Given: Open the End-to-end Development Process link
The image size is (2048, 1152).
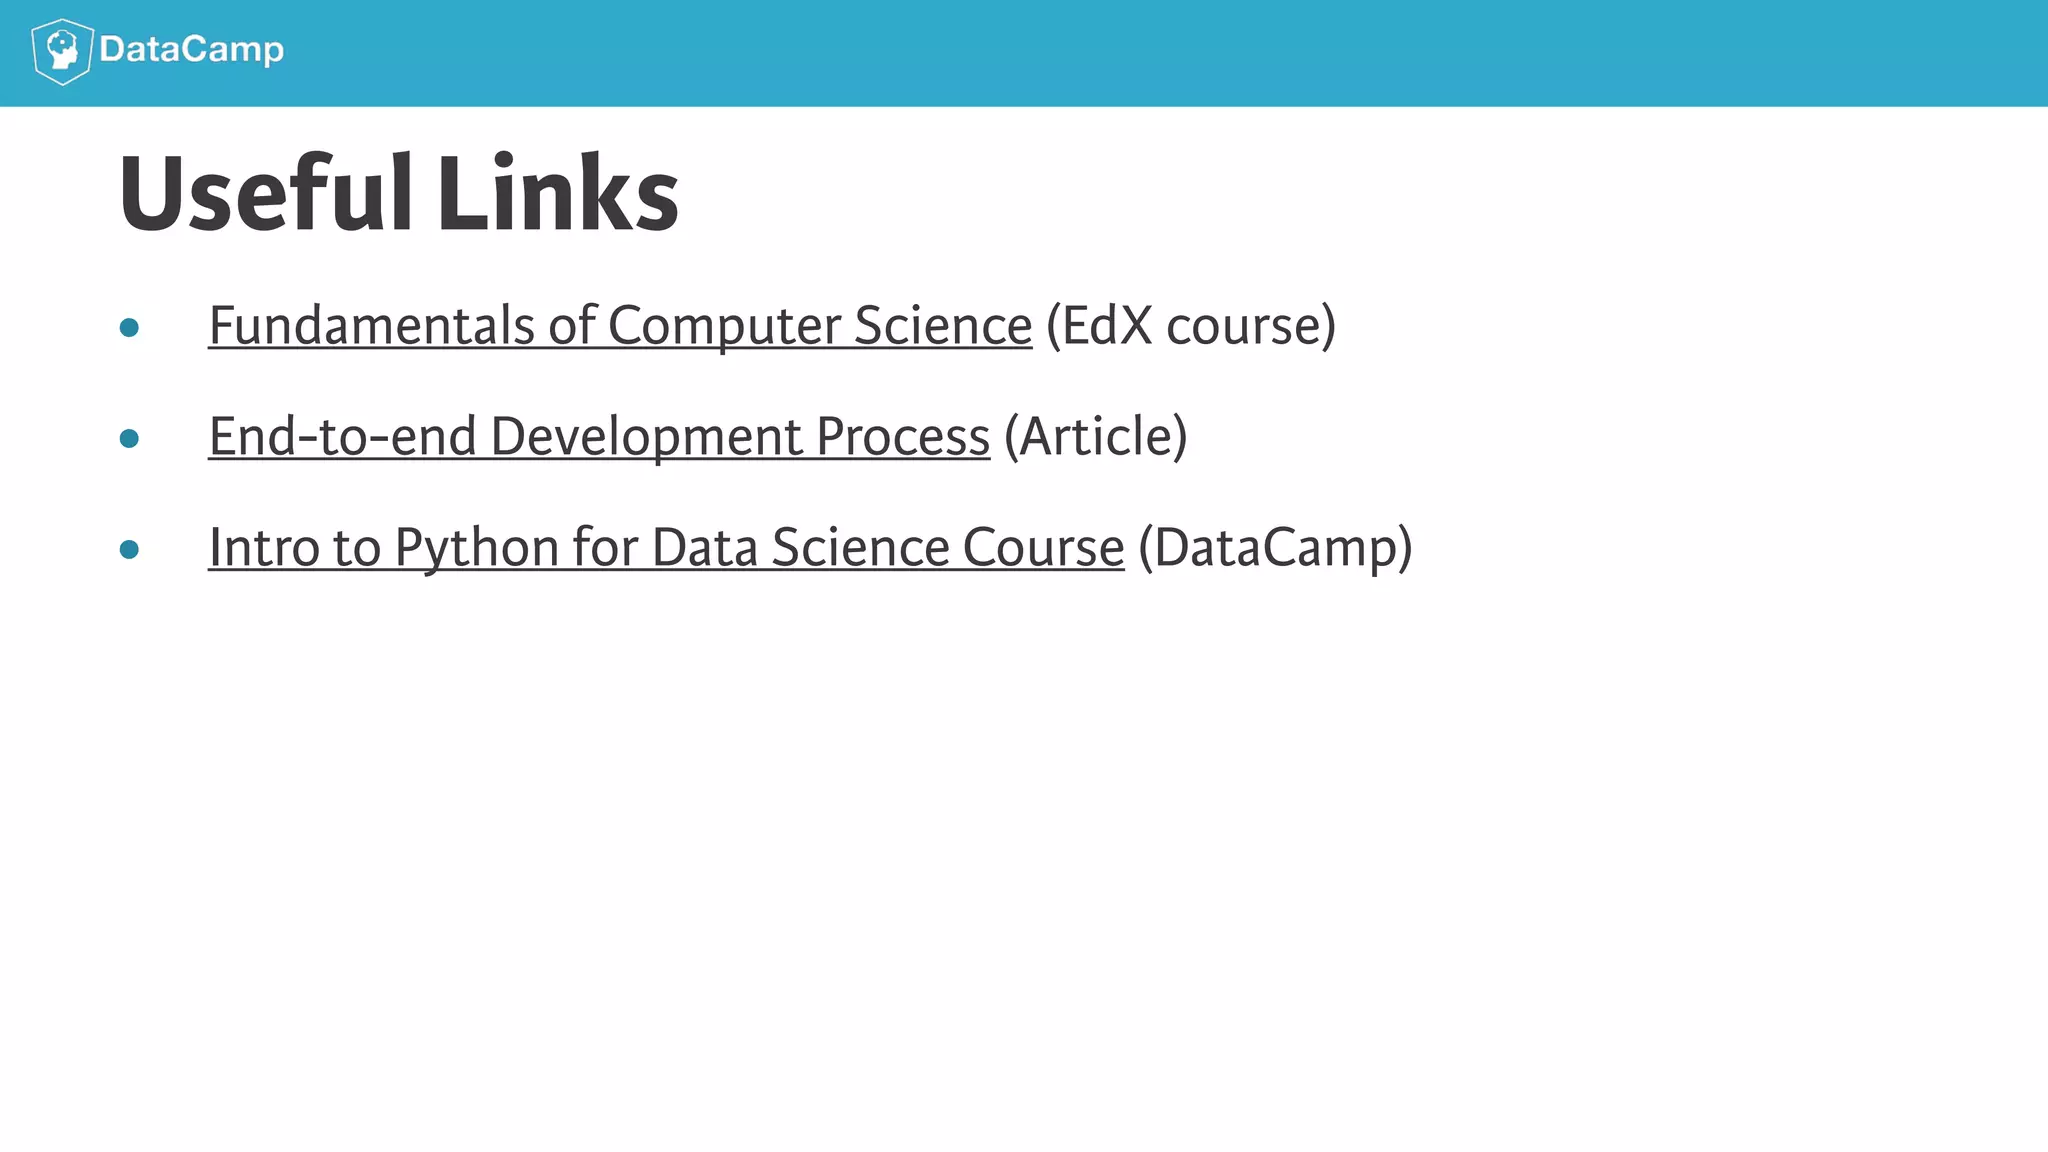Looking at the screenshot, I should click(599, 437).
